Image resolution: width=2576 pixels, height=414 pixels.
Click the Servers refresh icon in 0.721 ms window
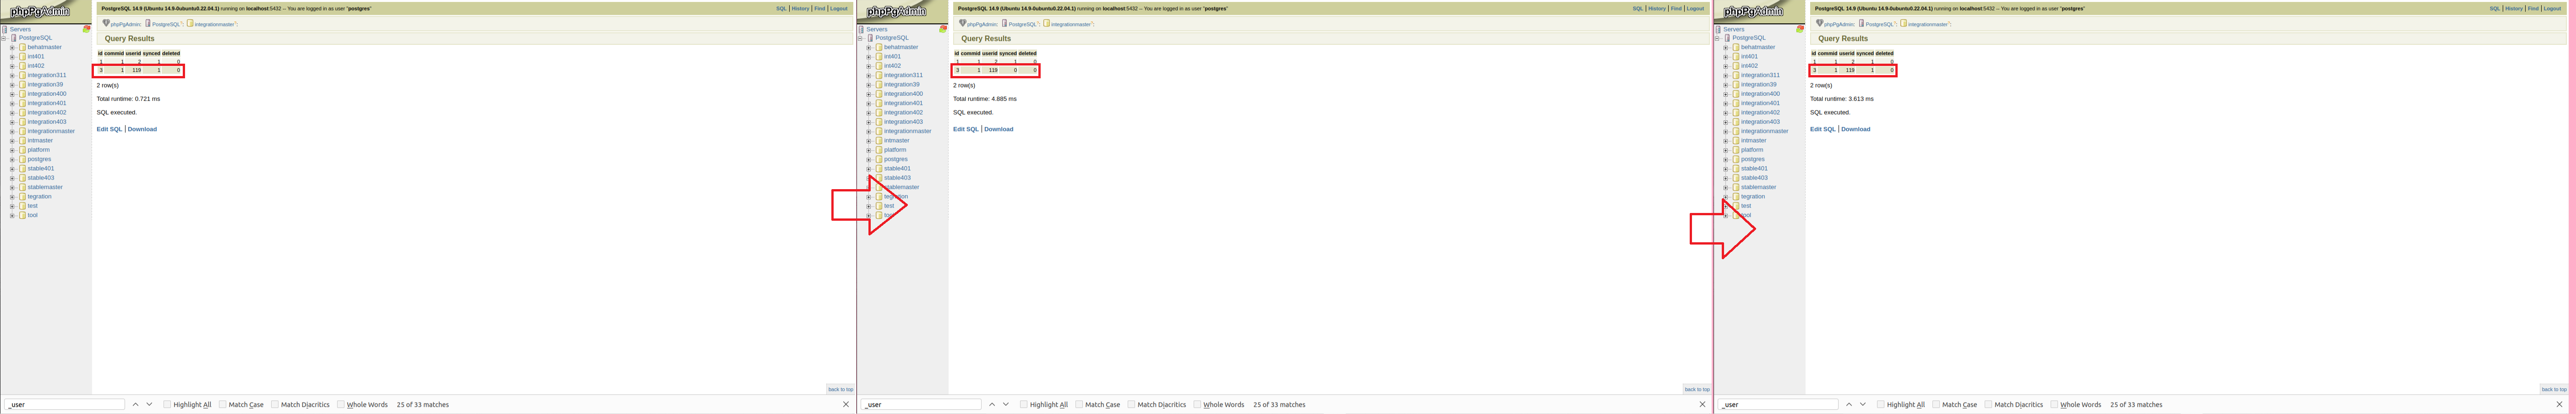[x=87, y=29]
